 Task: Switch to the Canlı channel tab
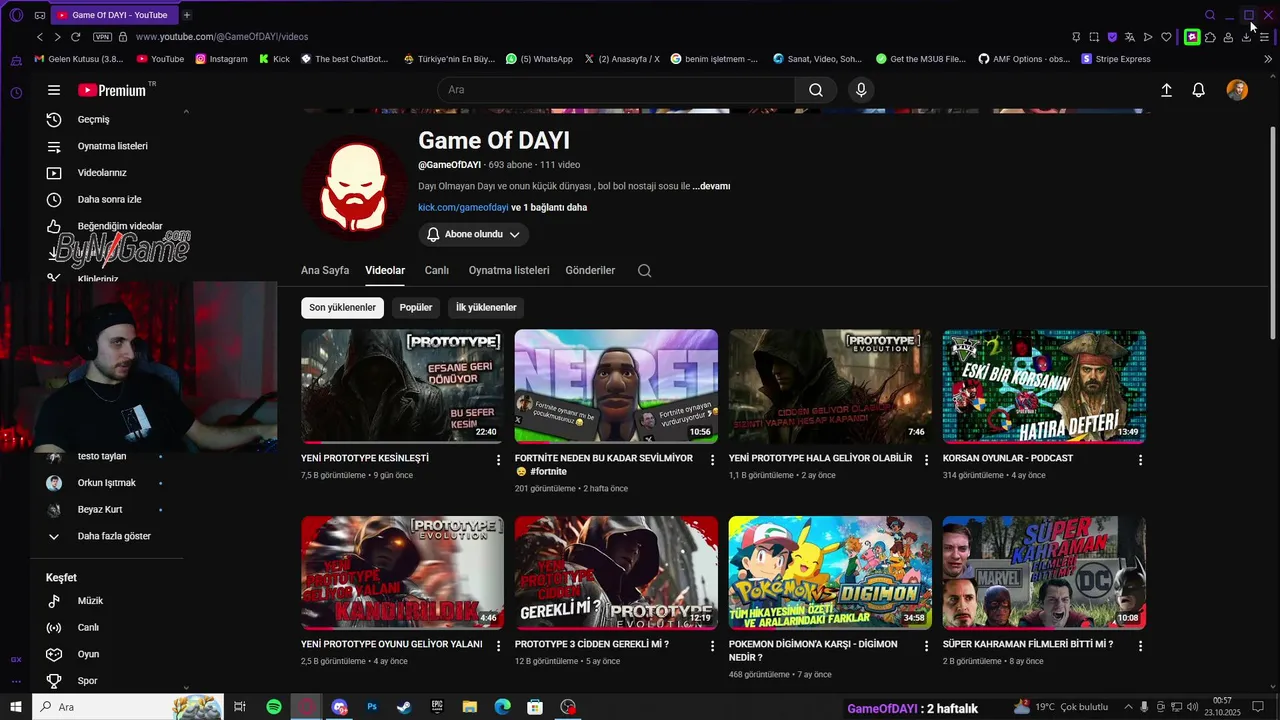(x=437, y=270)
